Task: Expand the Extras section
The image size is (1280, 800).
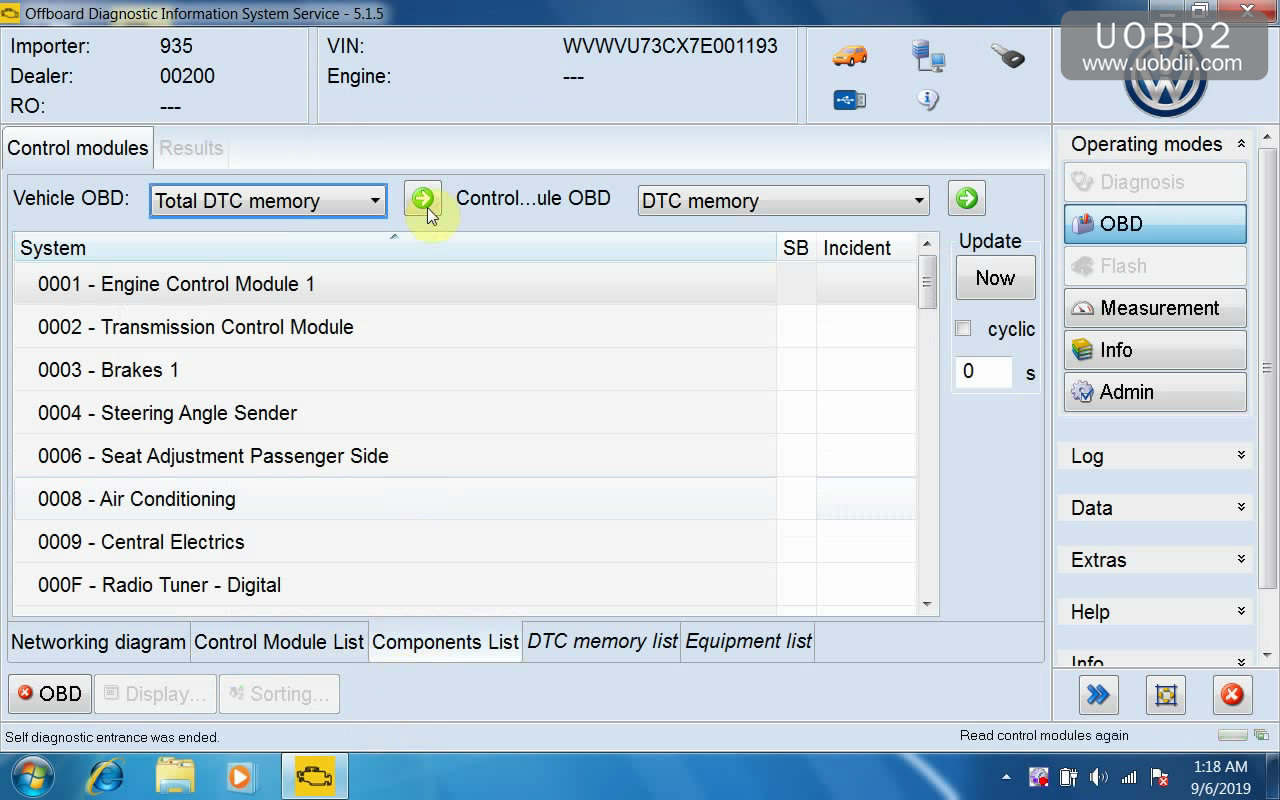Action: 1155,560
